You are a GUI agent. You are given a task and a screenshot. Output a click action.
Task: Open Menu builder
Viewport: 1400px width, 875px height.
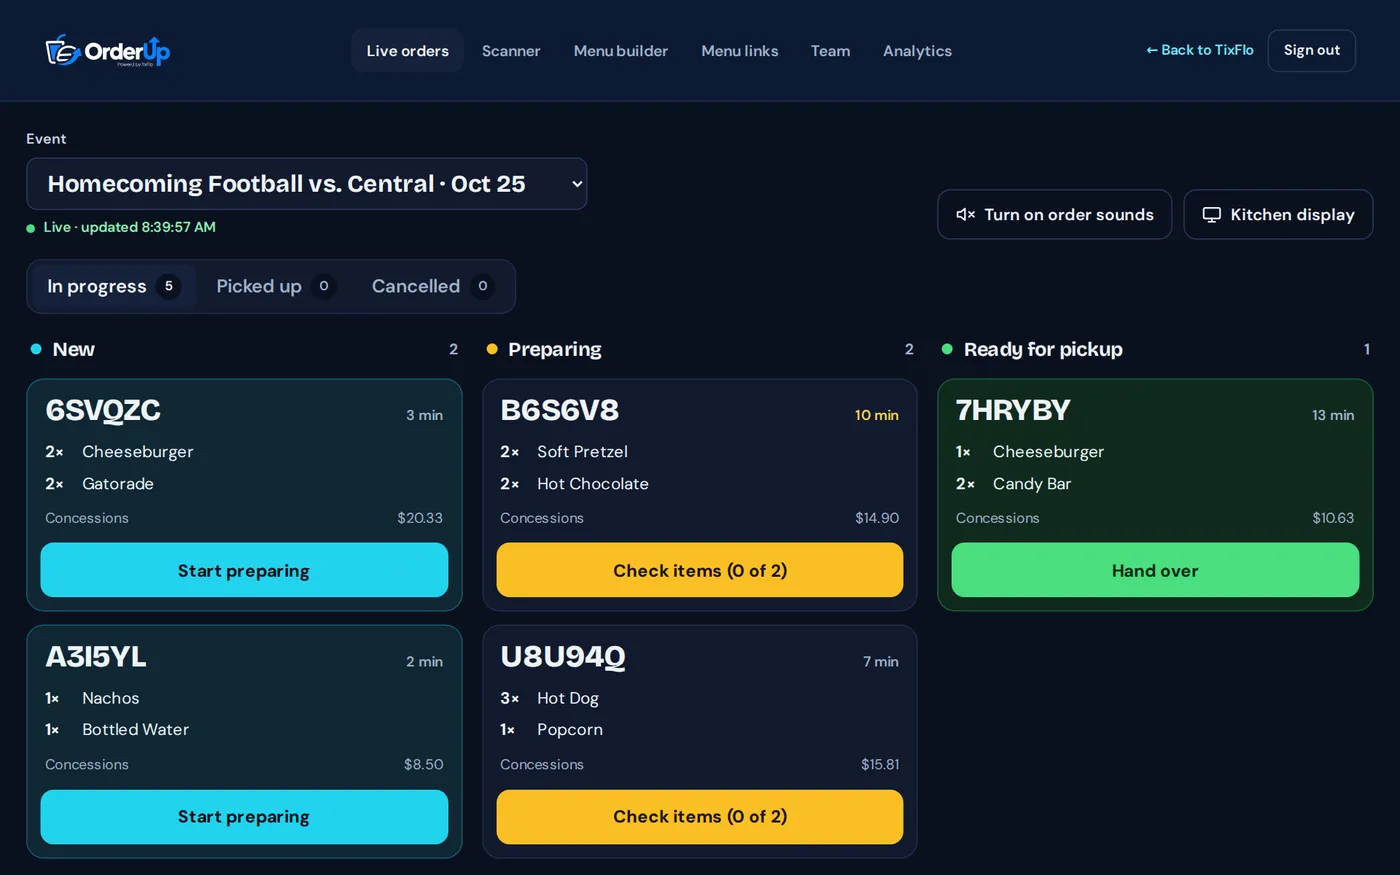[621, 51]
